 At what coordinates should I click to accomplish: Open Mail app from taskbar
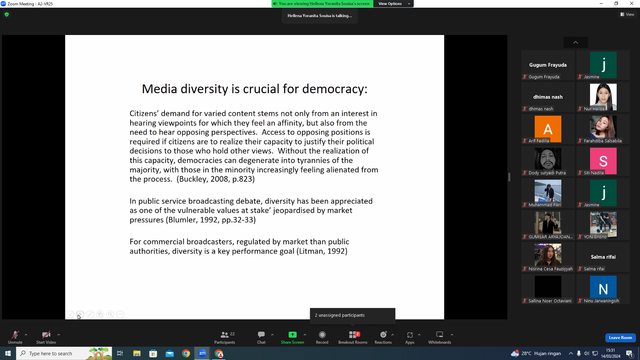pyautogui.click(x=170, y=353)
